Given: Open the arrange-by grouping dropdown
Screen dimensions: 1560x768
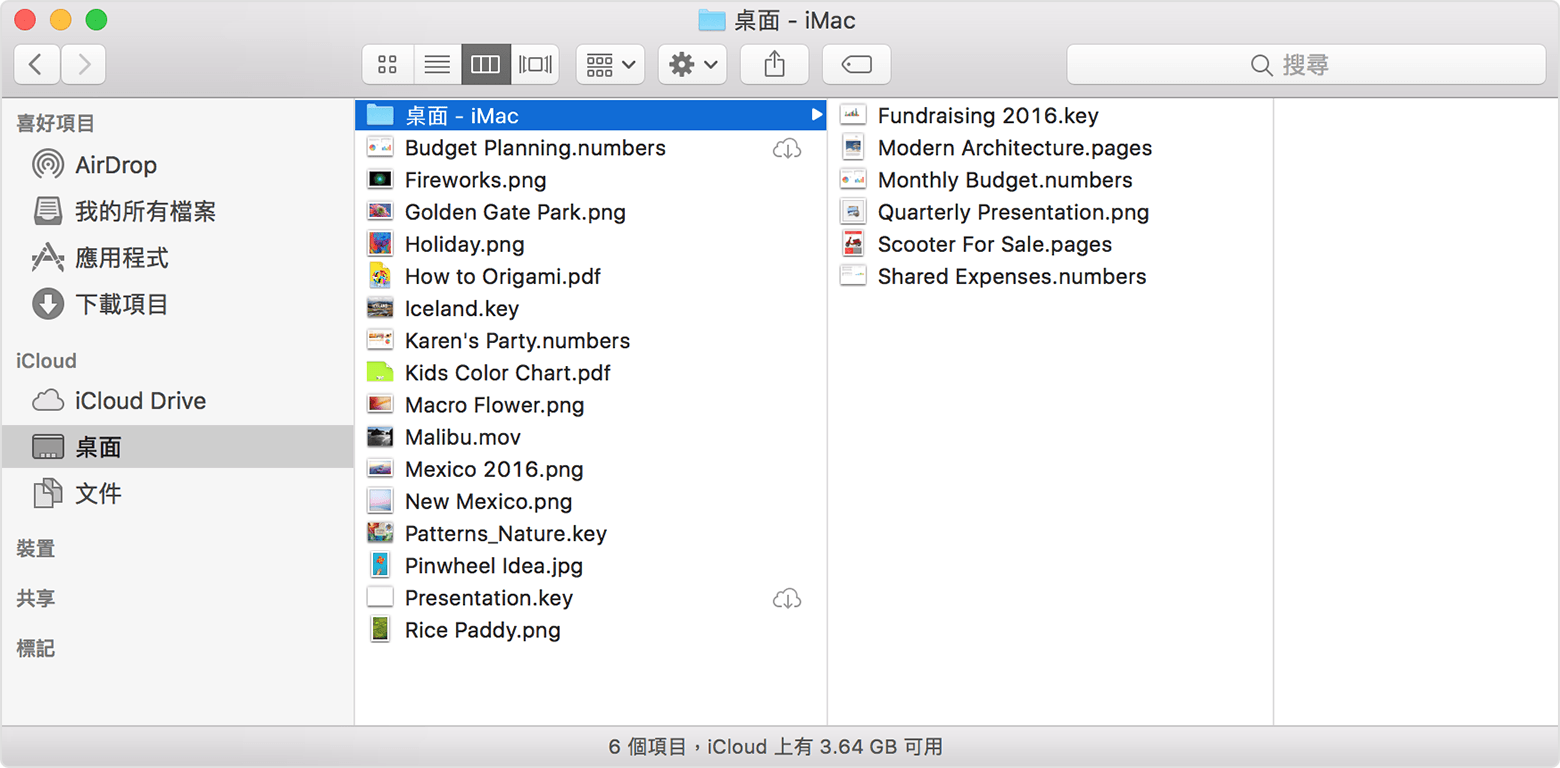Looking at the screenshot, I should (x=610, y=65).
